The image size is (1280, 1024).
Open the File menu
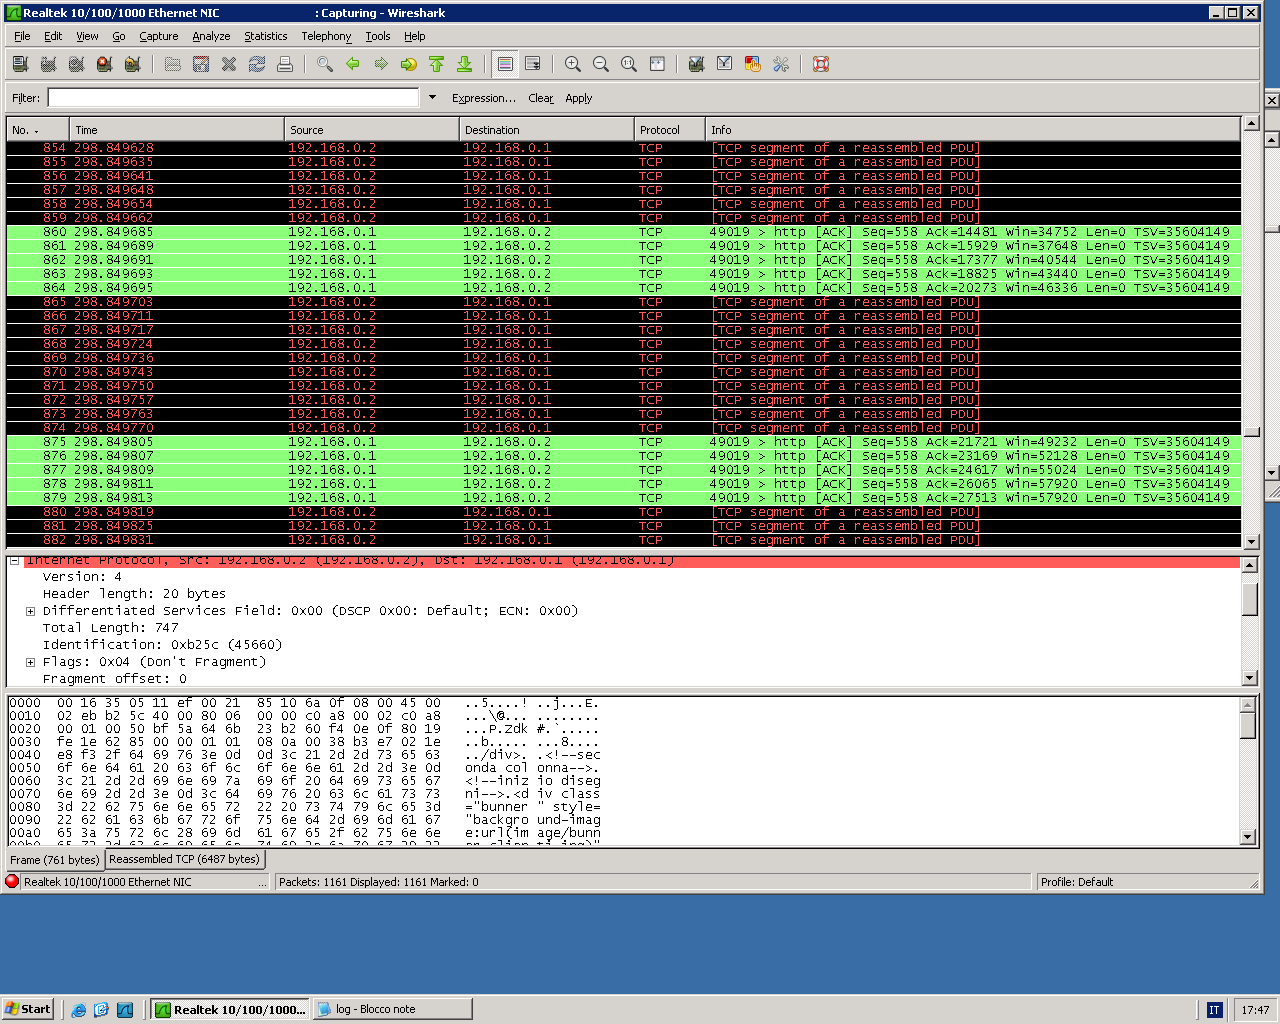(x=22, y=36)
